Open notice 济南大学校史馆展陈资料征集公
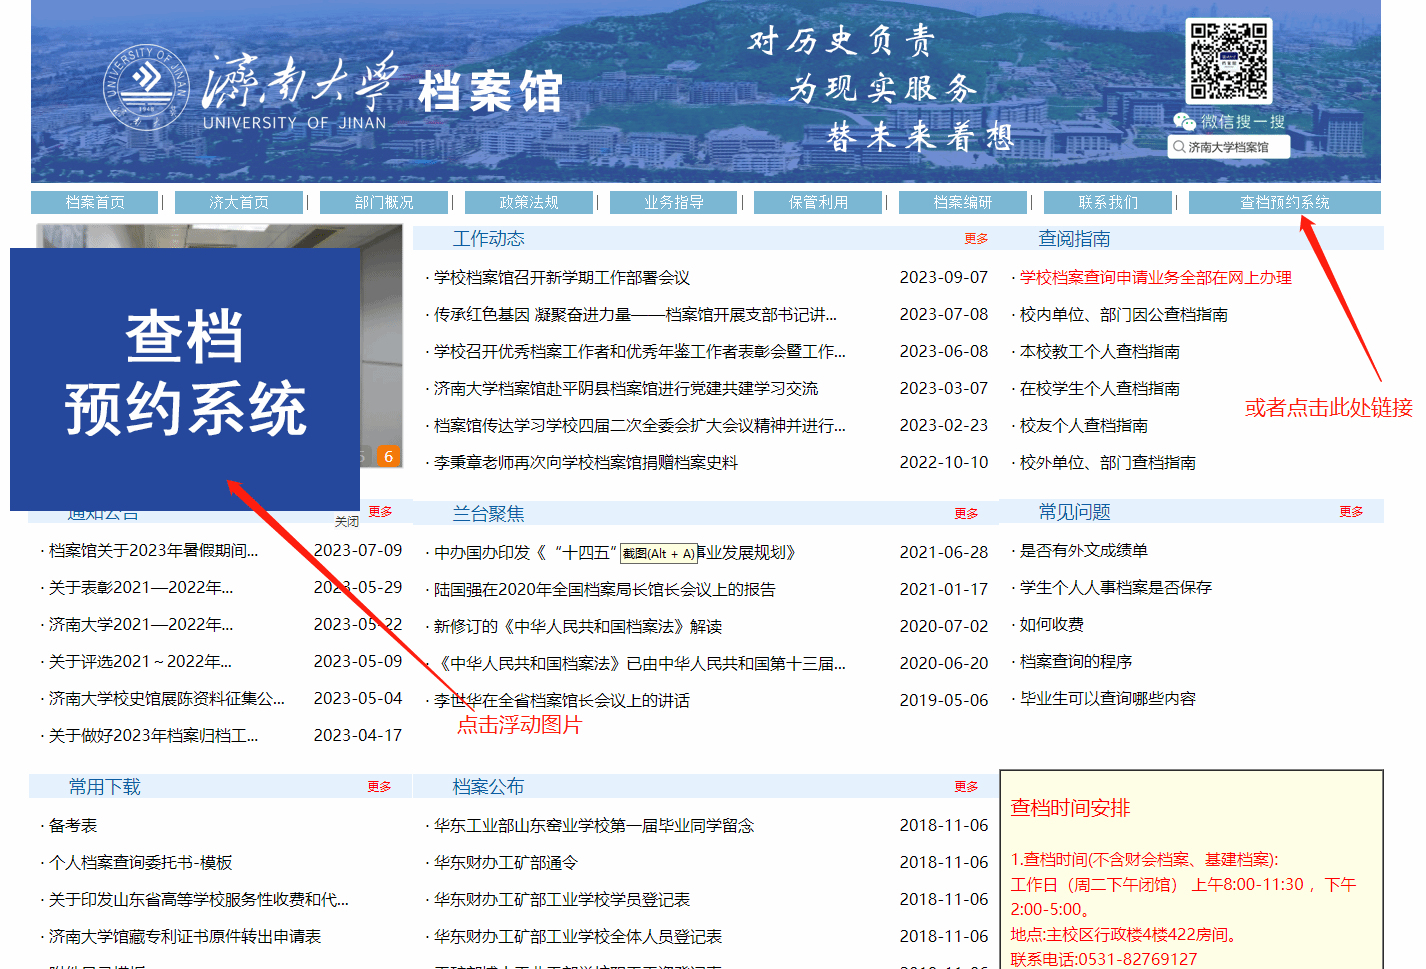The width and height of the screenshot is (1426, 969). coord(167,698)
